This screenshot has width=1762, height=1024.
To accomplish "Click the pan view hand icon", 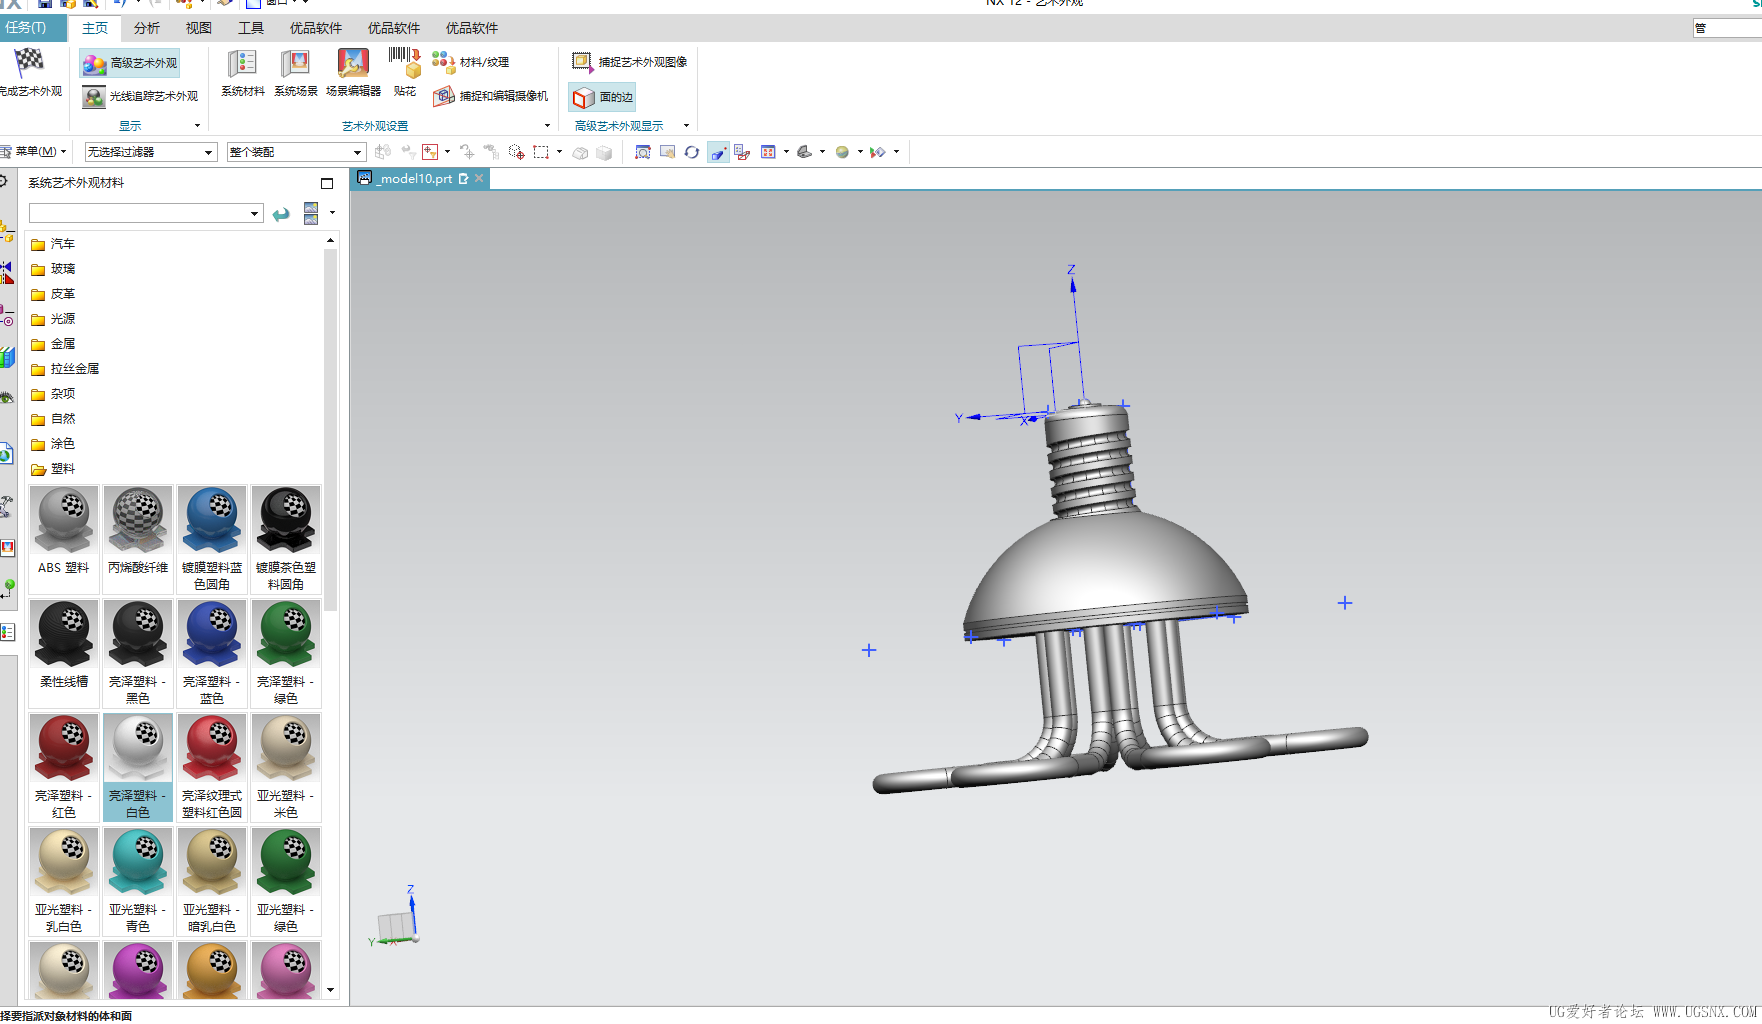I will [x=667, y=152].
